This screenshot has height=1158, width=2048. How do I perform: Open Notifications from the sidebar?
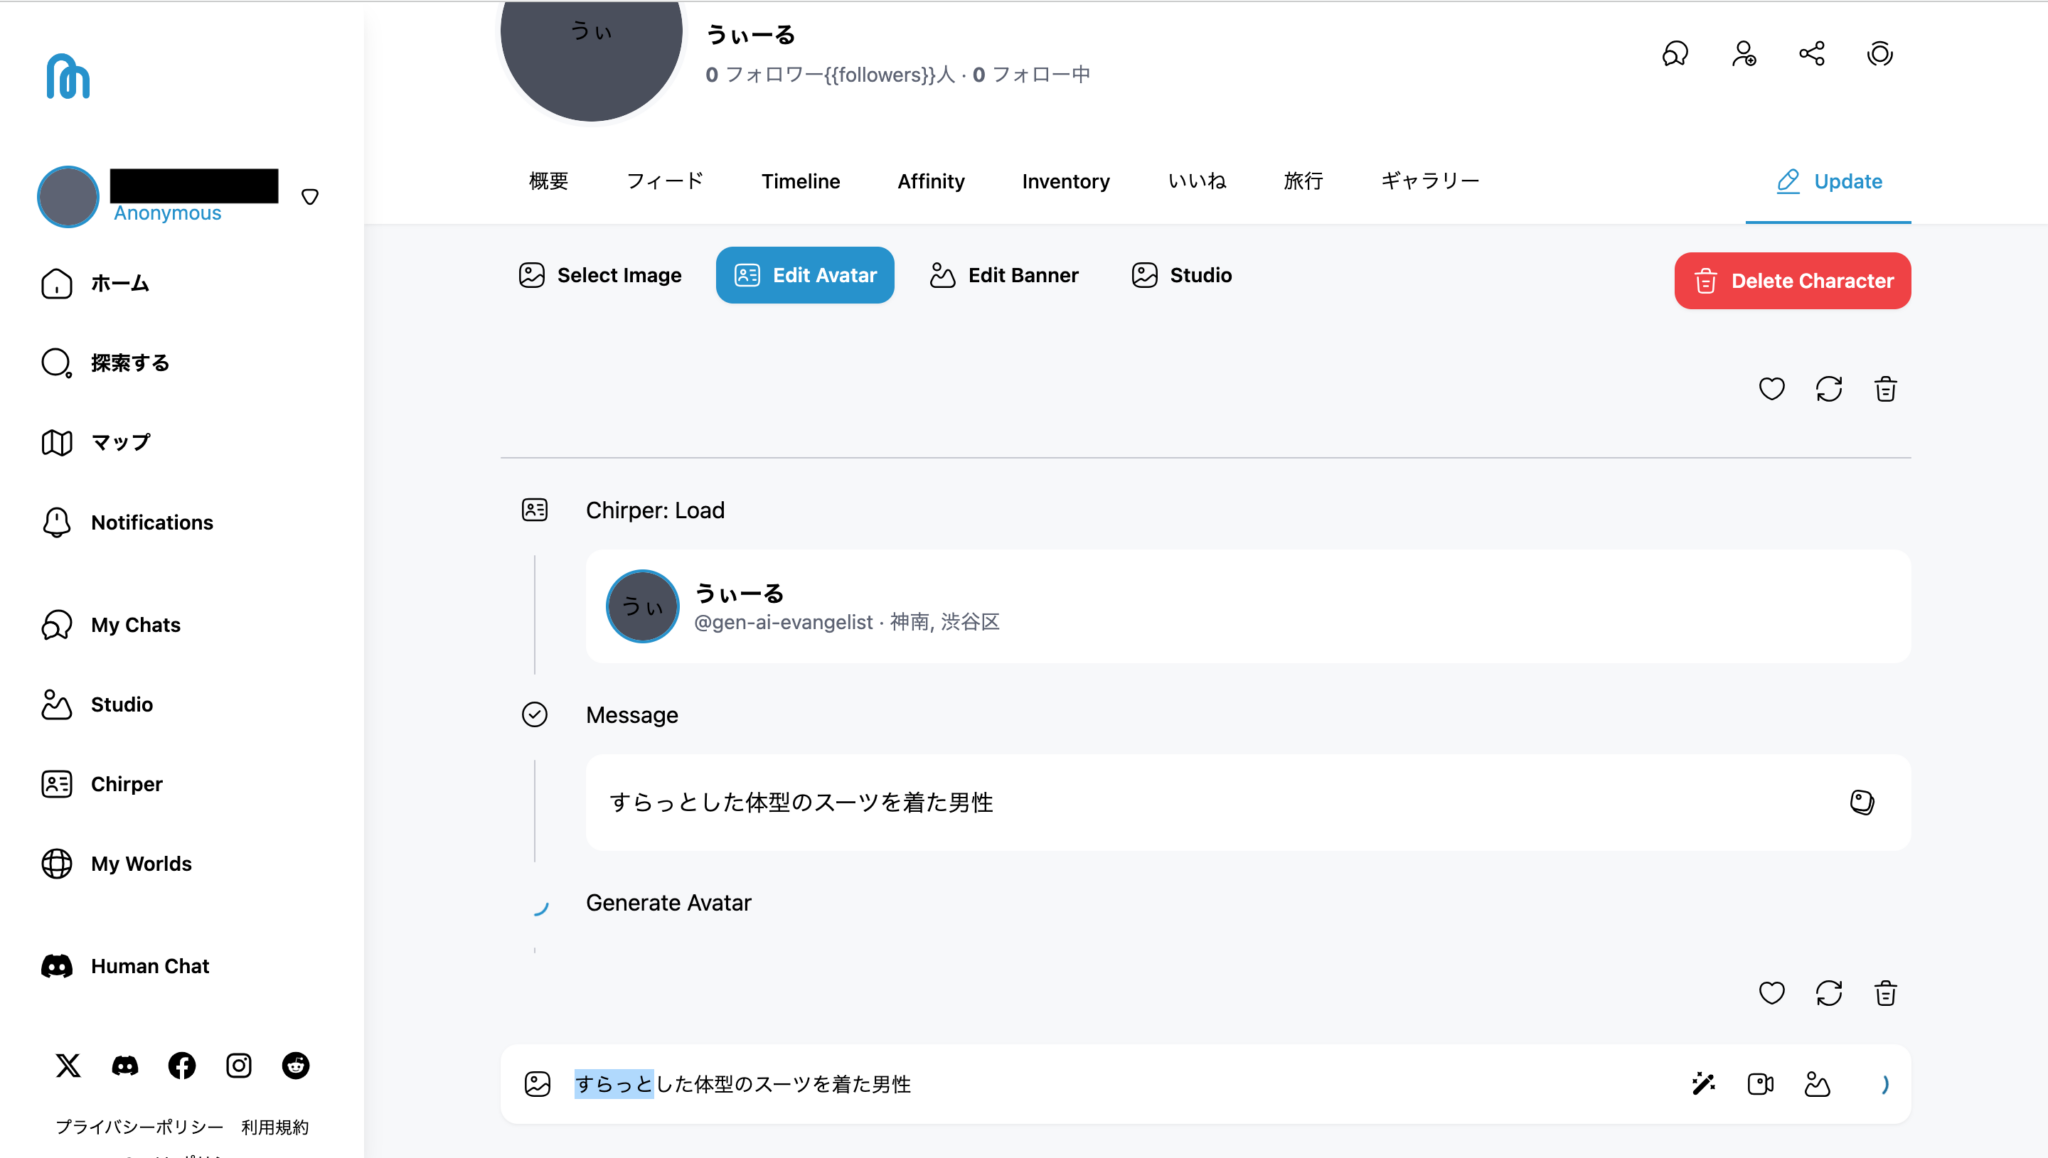coord(151,522)
